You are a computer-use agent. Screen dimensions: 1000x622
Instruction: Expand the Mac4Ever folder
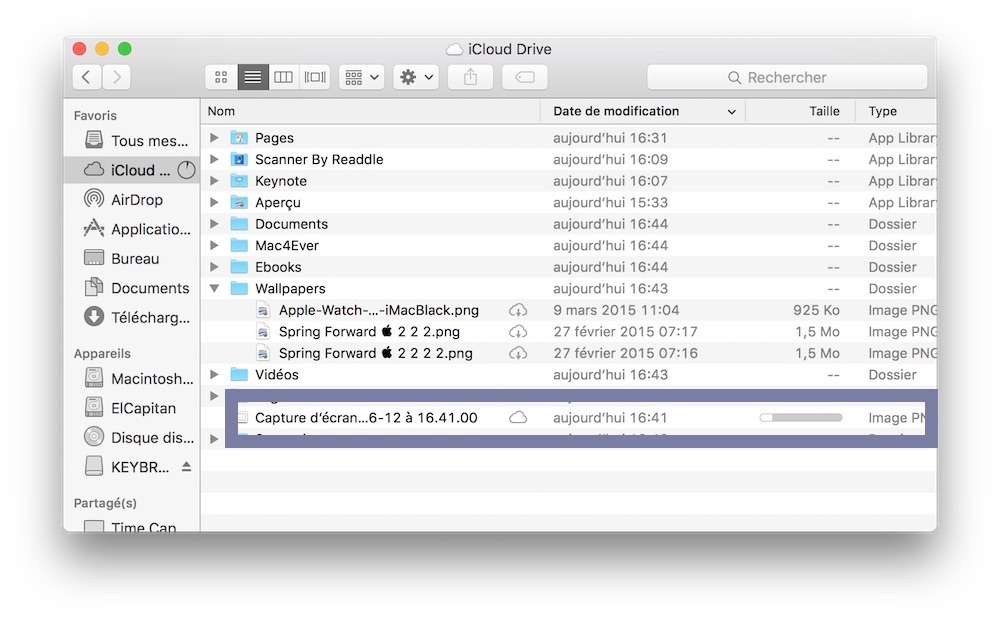click(214, 245)
